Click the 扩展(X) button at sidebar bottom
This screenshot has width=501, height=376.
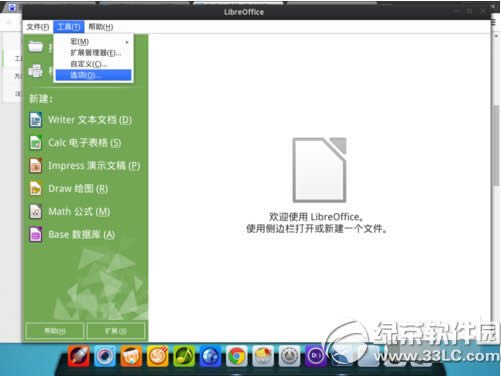[x=116, y=331]
